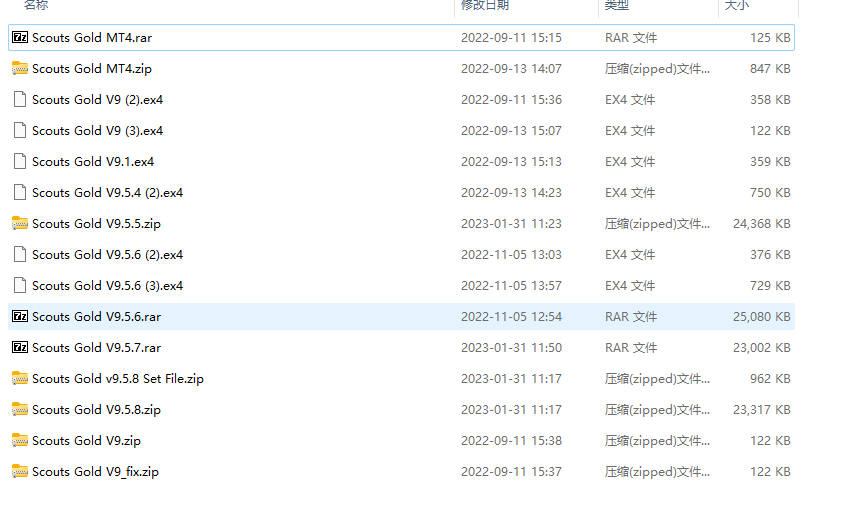
Task: Select file name Scouts Gold V9 (3).ex4
Action: point(97,131)
